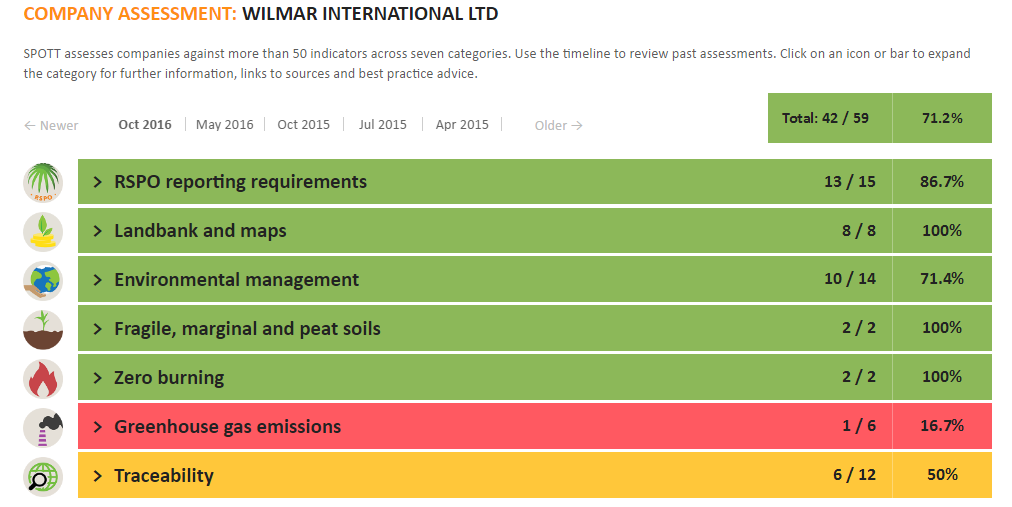Viewport: 1012px width, 507px height.
Task: Click the Landbank and maps plant-on-coins icon
Action: [43, 232]
